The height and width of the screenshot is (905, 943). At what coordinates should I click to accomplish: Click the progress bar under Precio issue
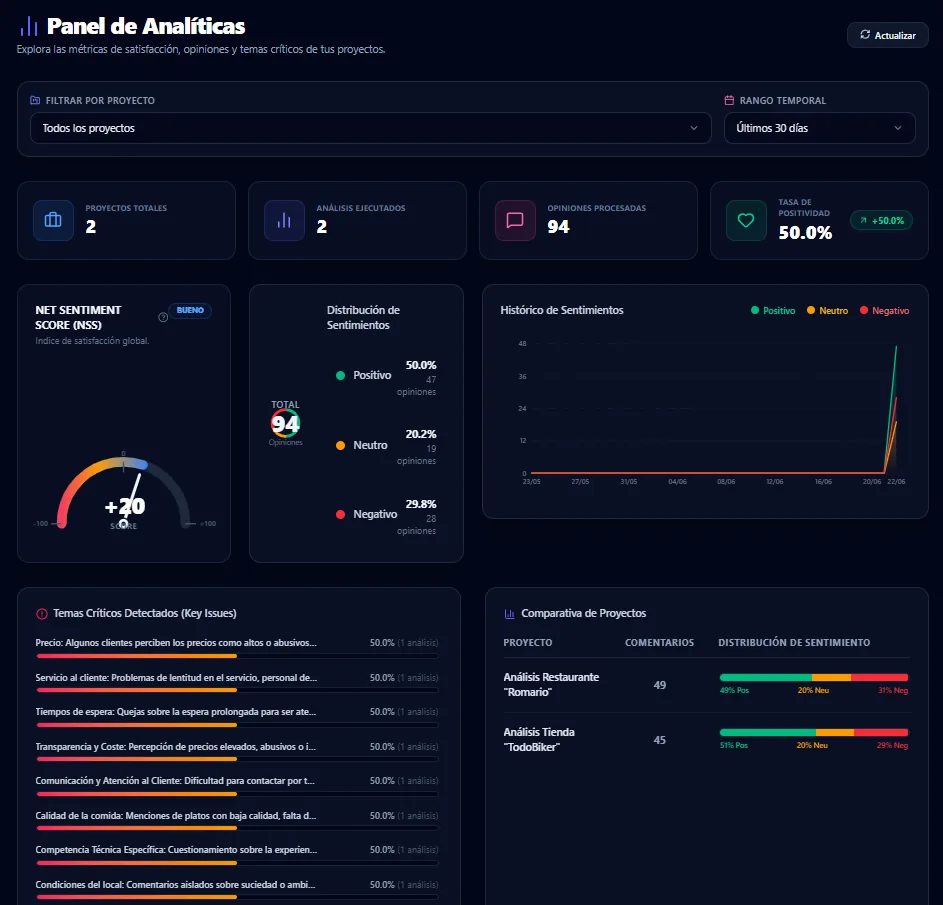click(237, 656)
